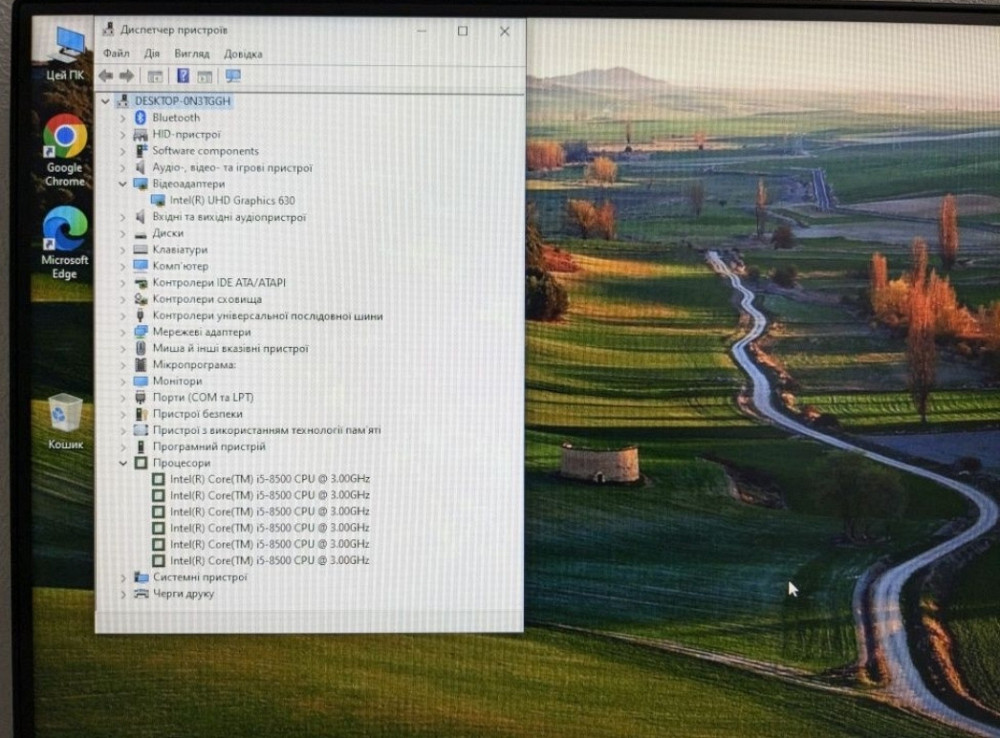This screenshot has width=1000, height=738.
Task: Select the Intel(R) UHD Graphics 630 adapter icon
Action: pyautogui.click(x=158, y=200)
